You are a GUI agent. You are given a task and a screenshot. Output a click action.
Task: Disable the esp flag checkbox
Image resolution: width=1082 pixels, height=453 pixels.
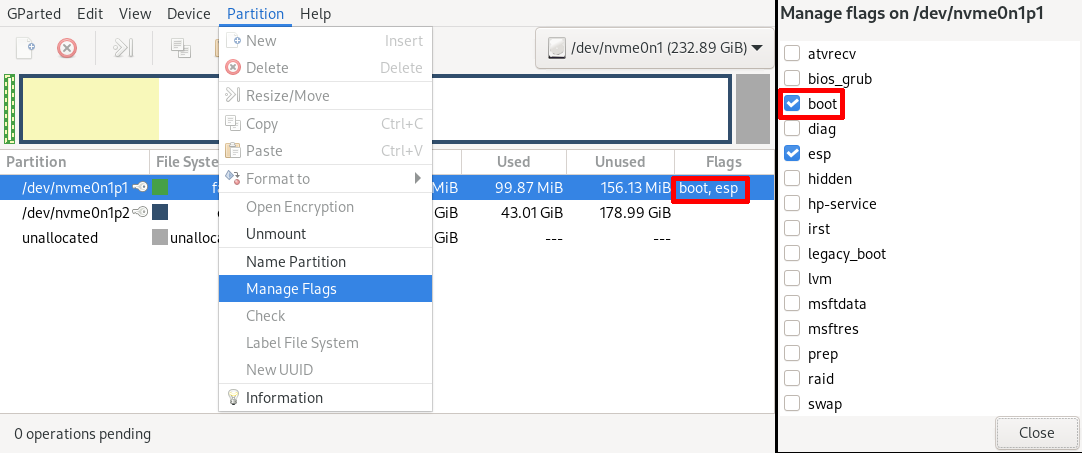point(792,154)
